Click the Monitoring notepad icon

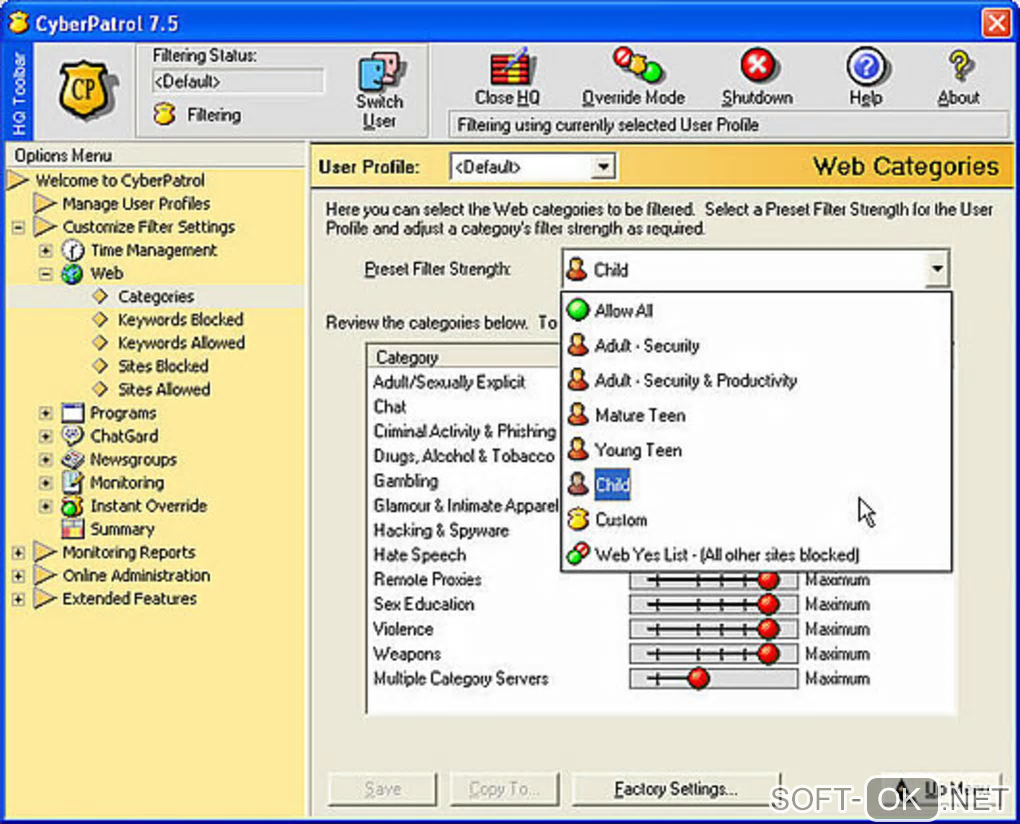(73, 483)
